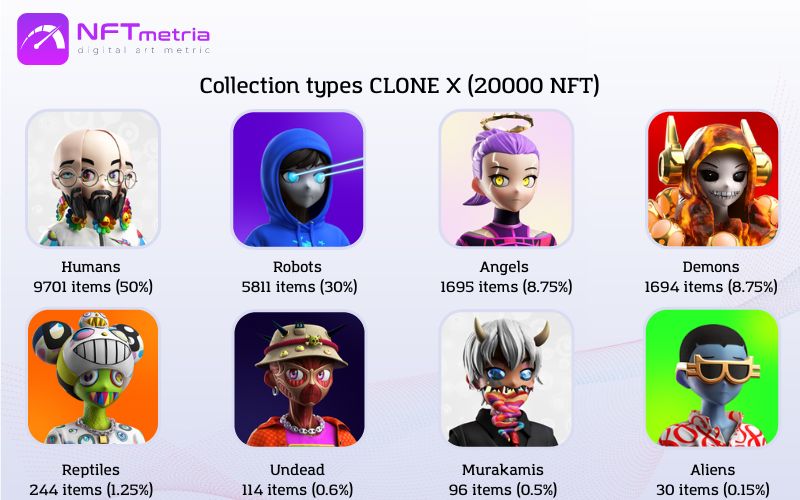800x500 pixels.
Task: Click the Angels label text
Action: pos(504,267)
